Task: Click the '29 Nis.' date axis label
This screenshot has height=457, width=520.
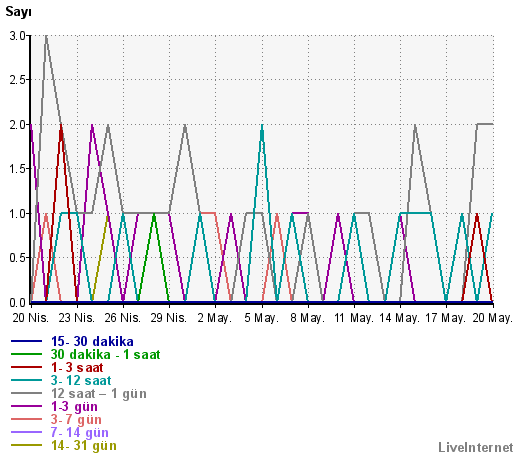Action: tap(169, 318)
